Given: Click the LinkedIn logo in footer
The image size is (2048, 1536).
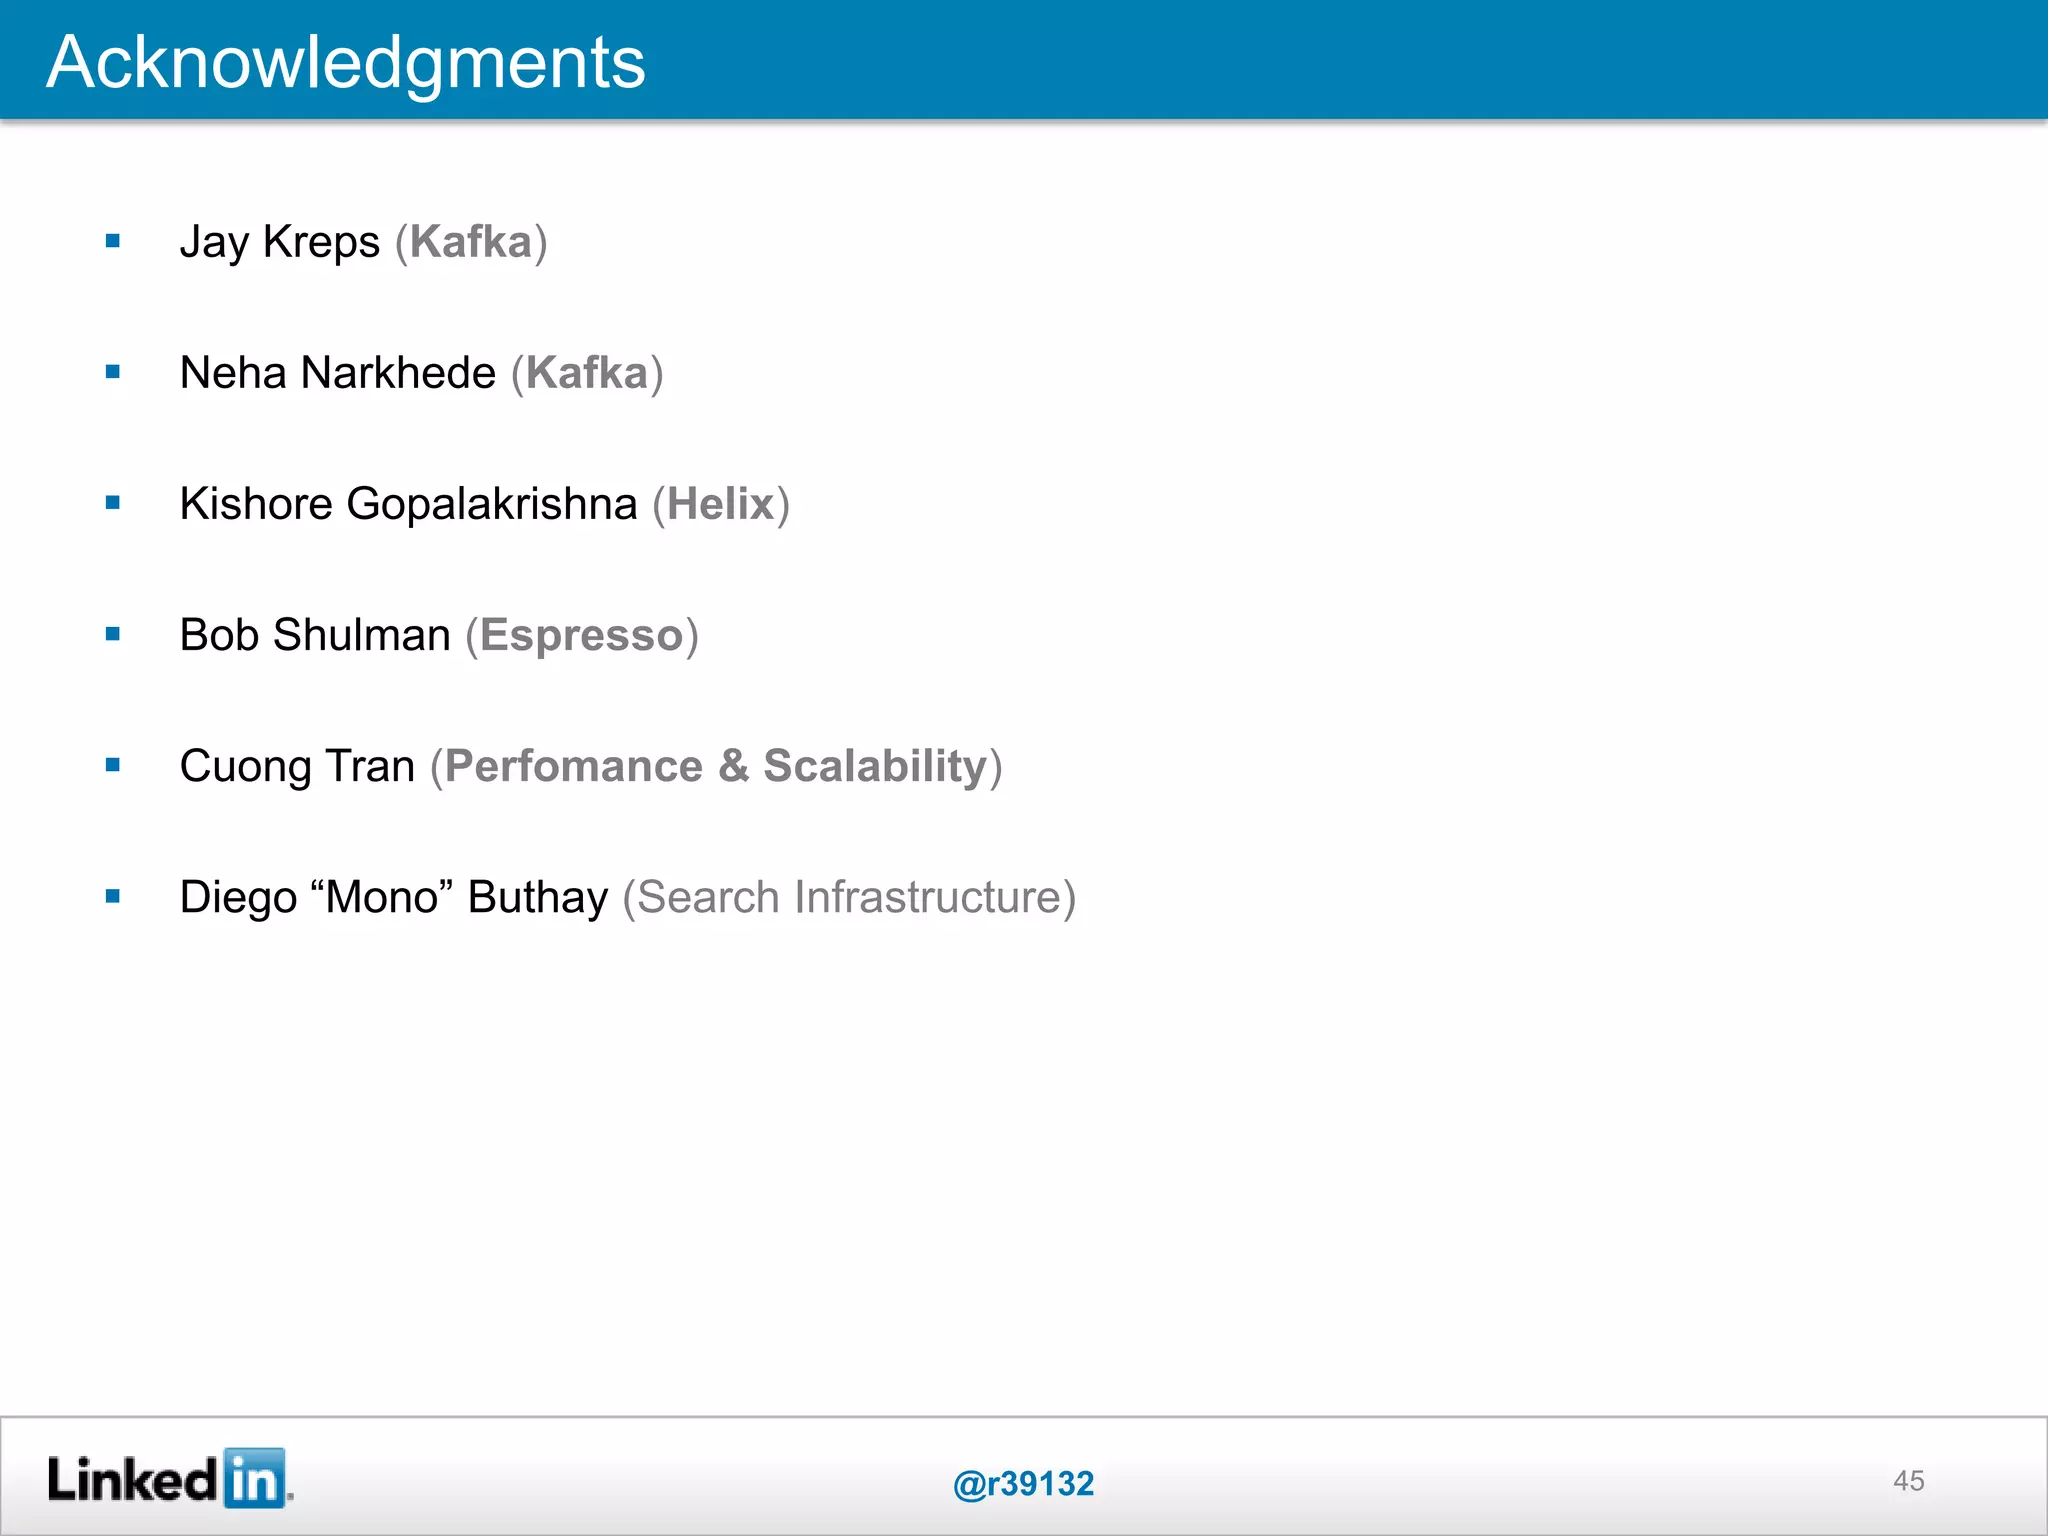Looking at the screenshot, I should point(170,1478).
